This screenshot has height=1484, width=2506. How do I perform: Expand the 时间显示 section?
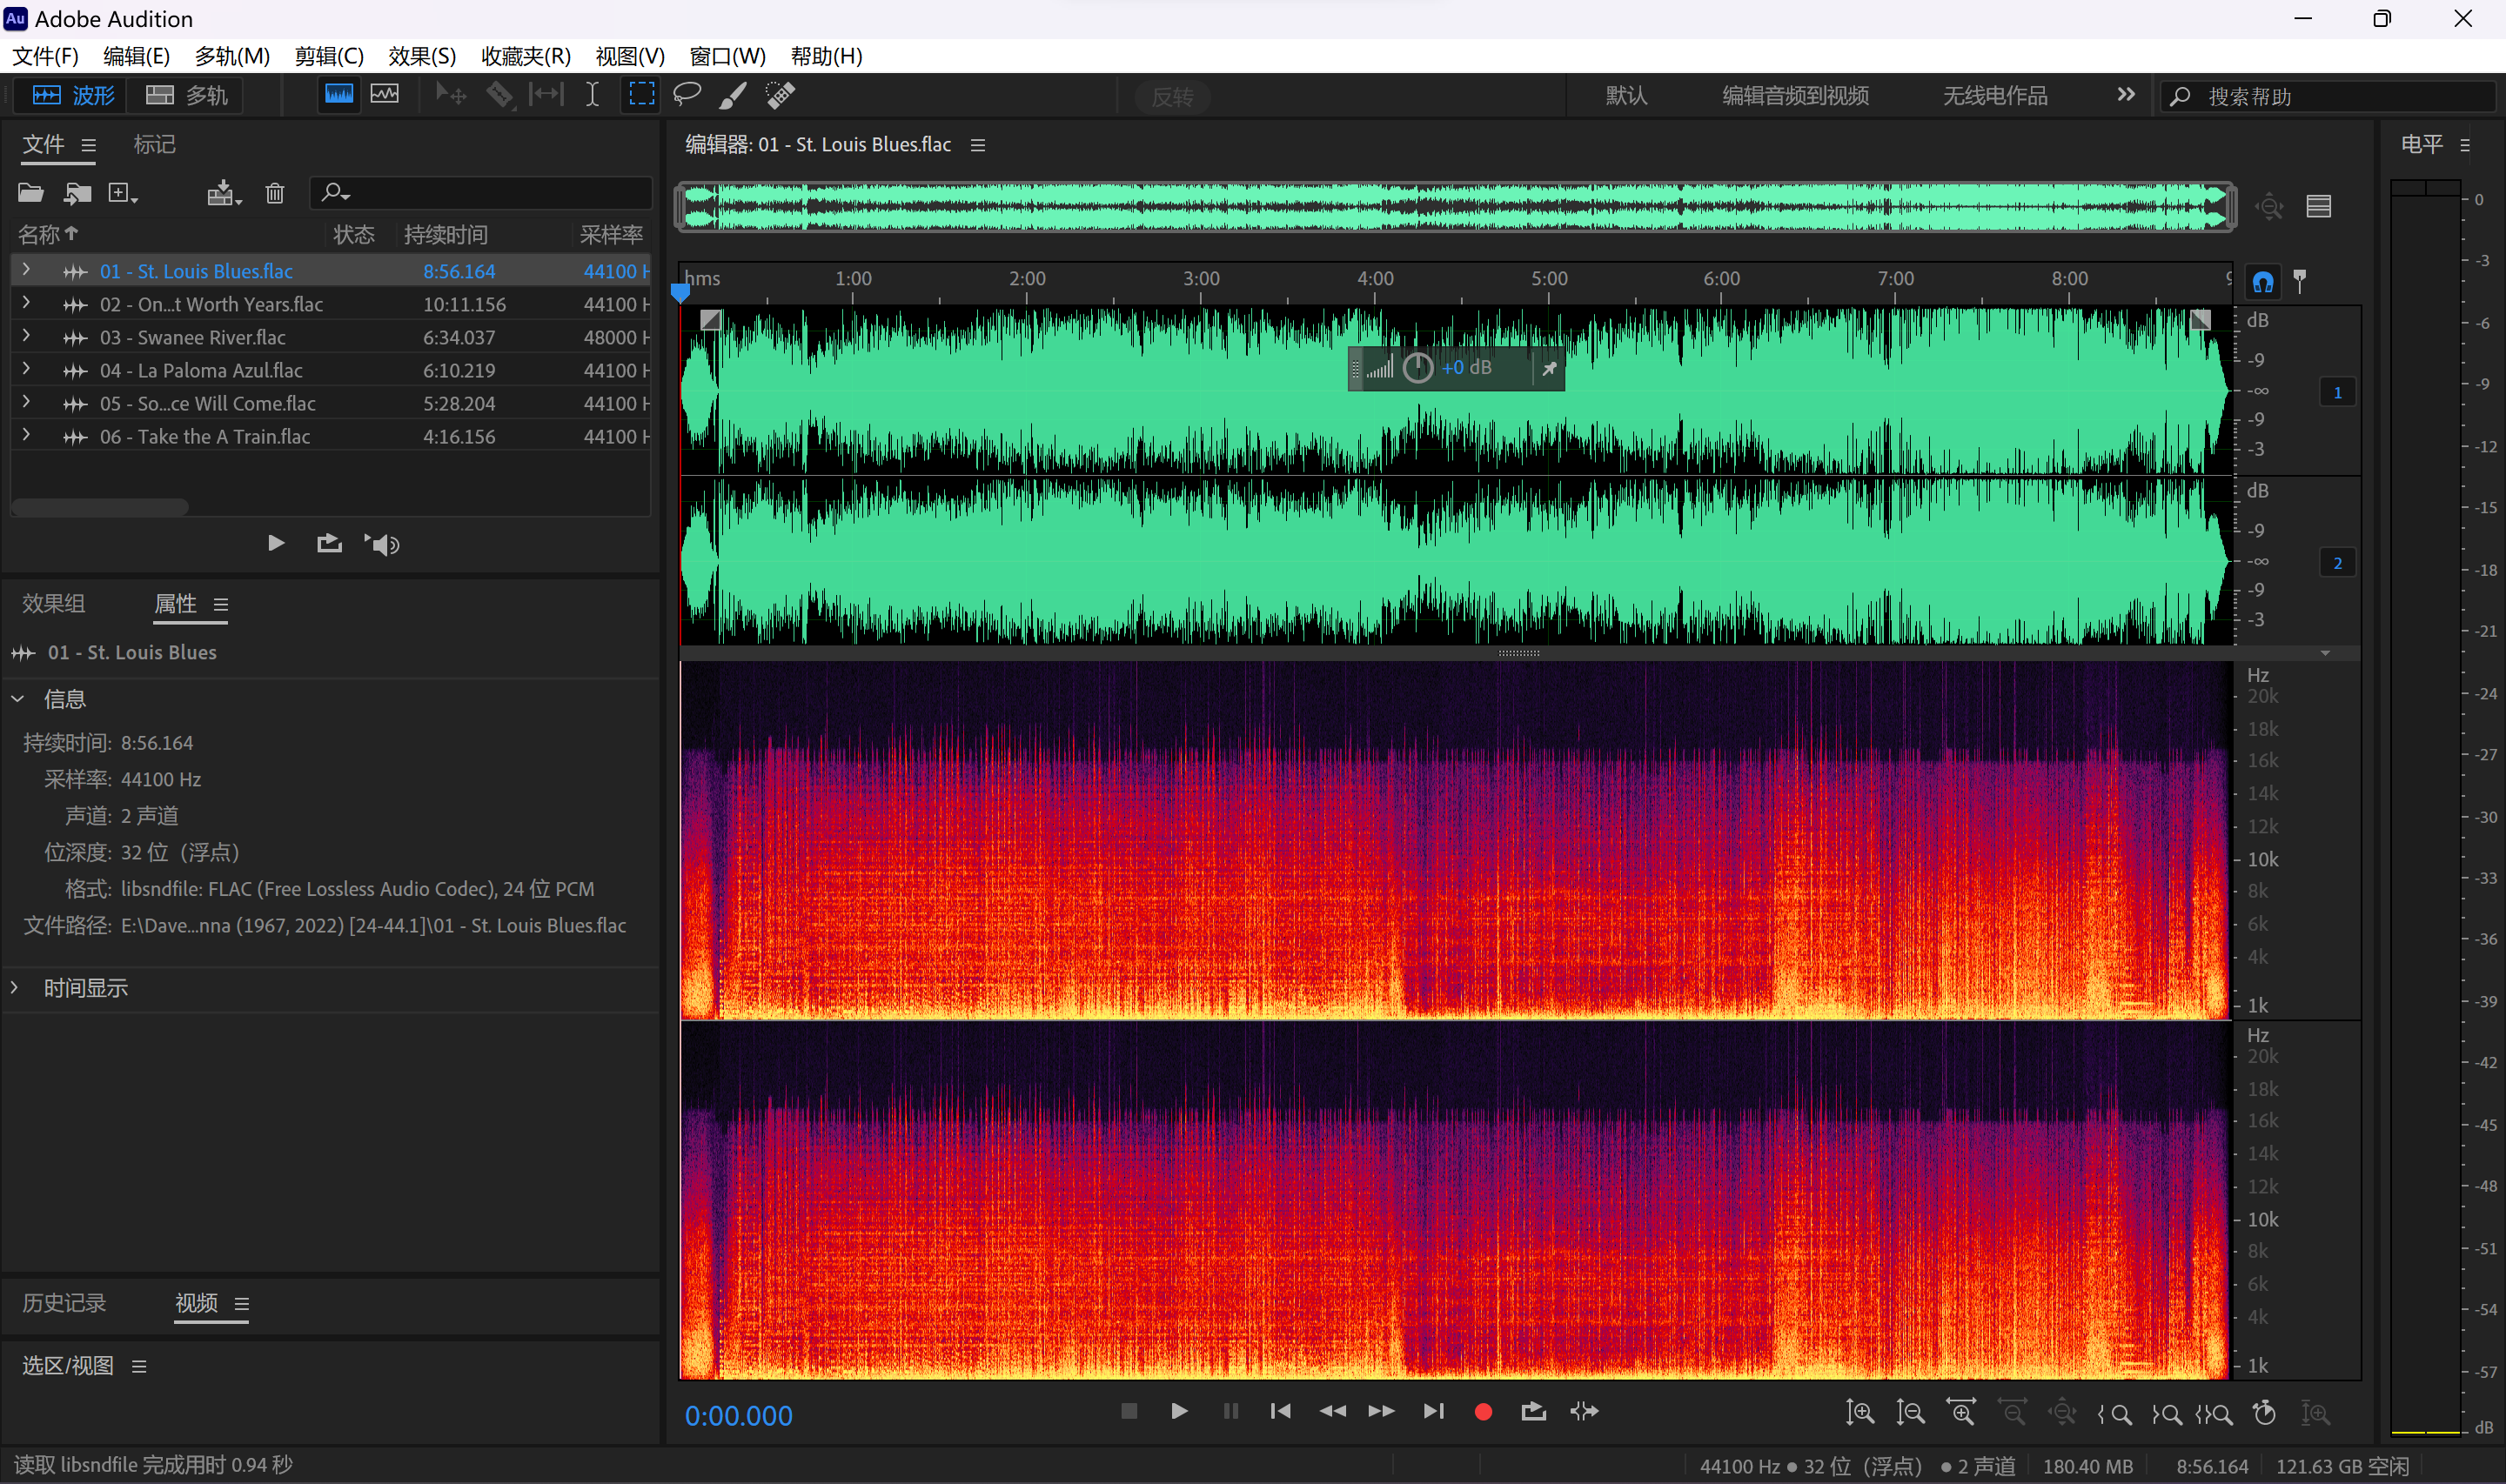[x=16, y=988]
